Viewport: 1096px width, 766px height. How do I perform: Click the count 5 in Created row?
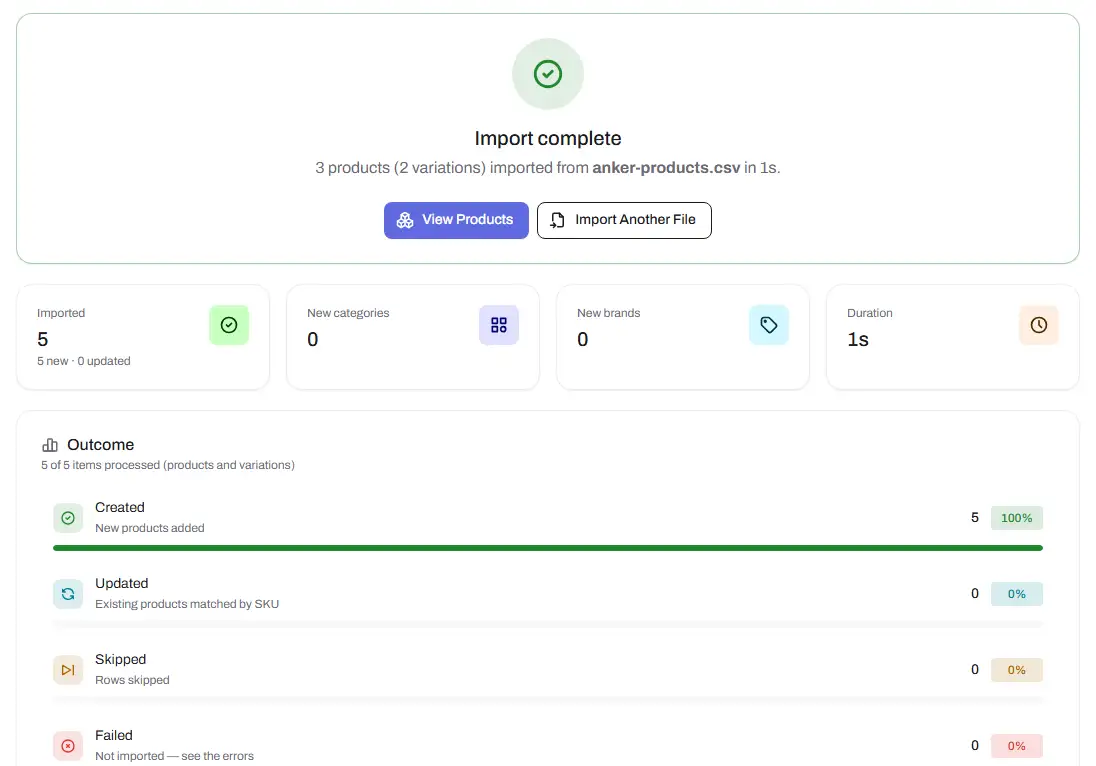point(974,518)
